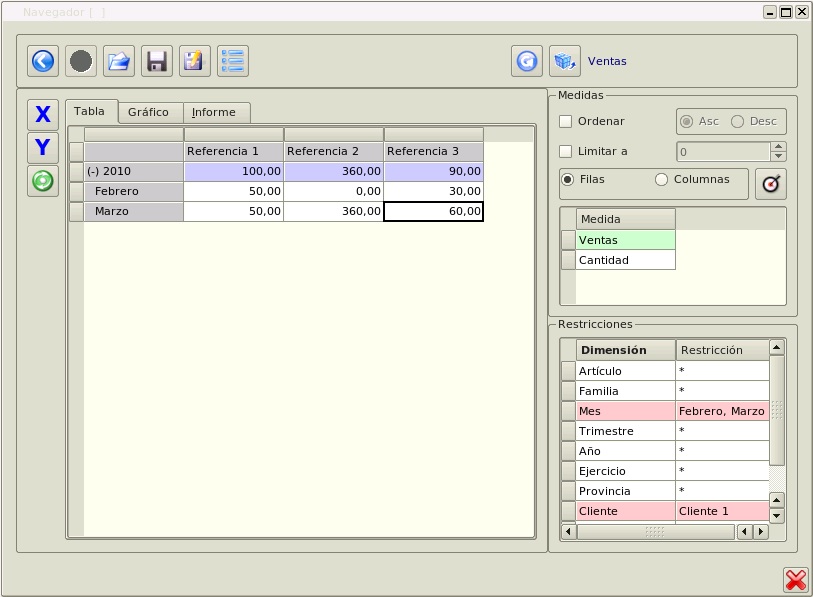Click the green swap axes icon

(43, 181)
